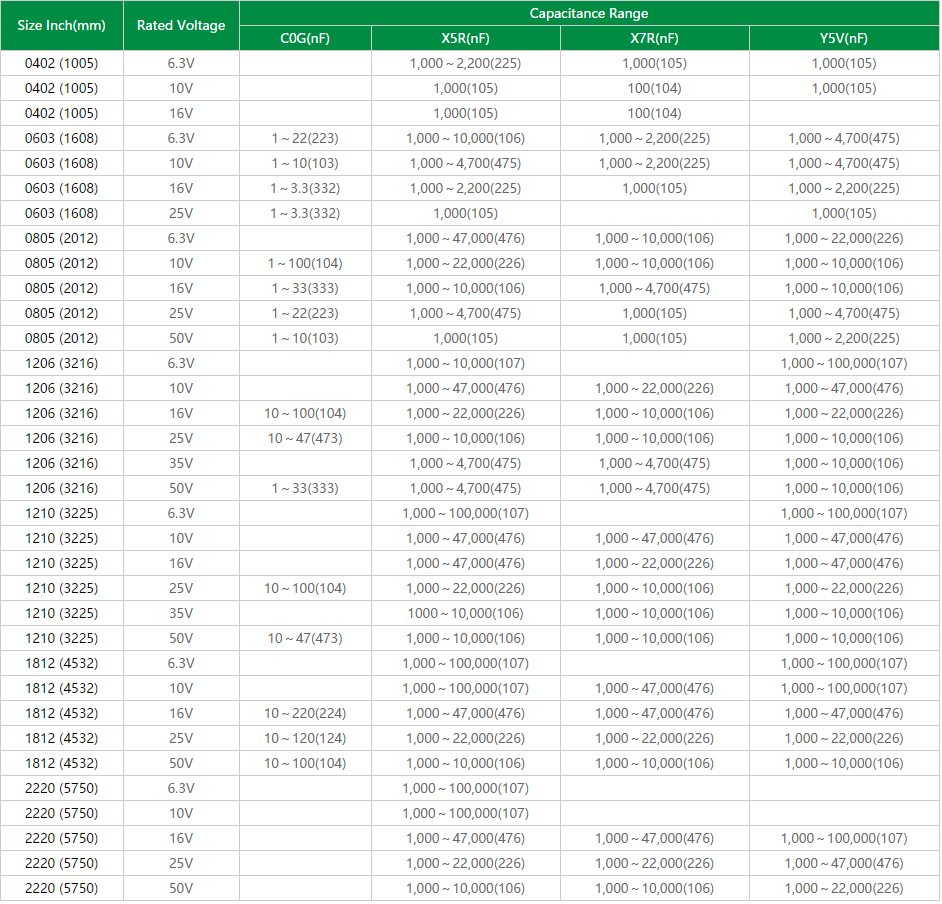Viewport: 942px width, 904px height.
Task: Click the Rated Voltage column header
Action: tap(181, 26)
